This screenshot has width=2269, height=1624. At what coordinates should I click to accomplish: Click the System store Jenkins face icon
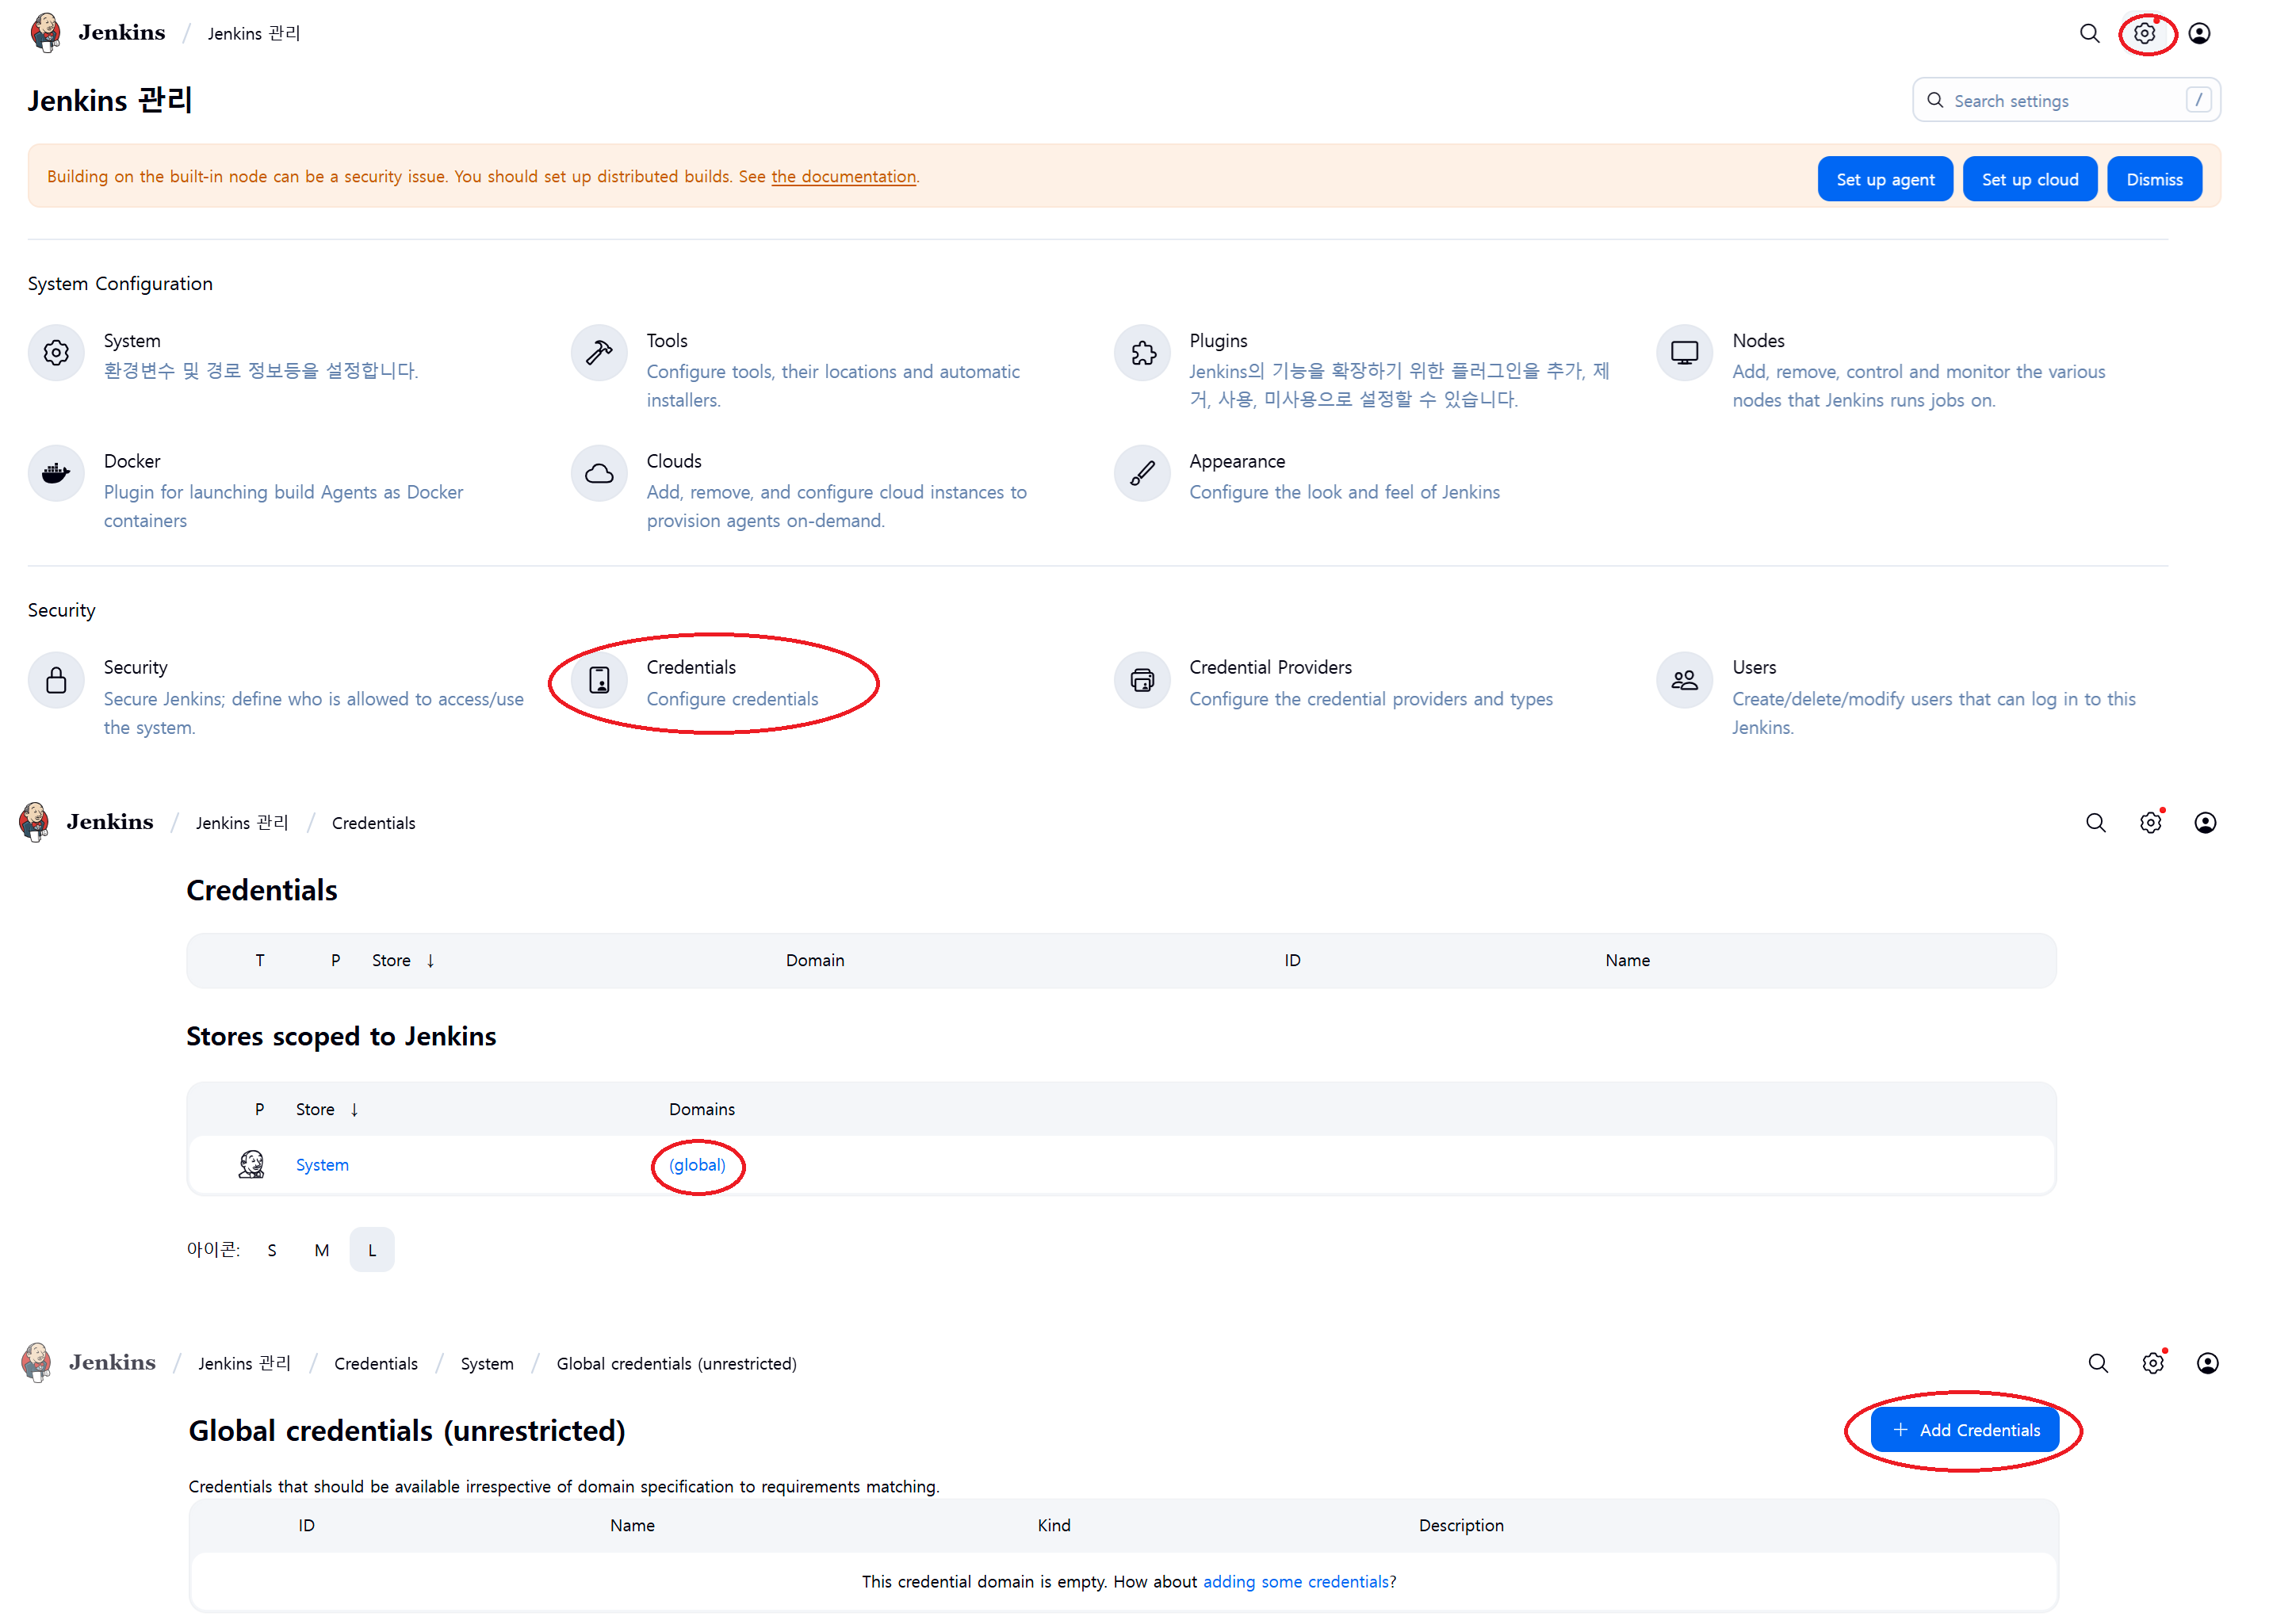[251, 1164]
